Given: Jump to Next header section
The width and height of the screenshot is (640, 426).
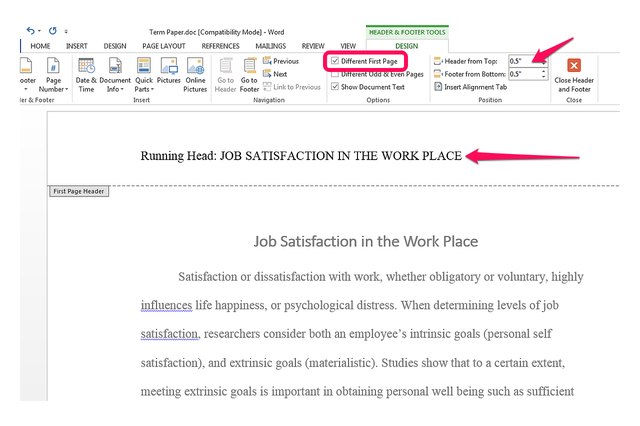Looking at the screenshot, I should coord(275,74).
